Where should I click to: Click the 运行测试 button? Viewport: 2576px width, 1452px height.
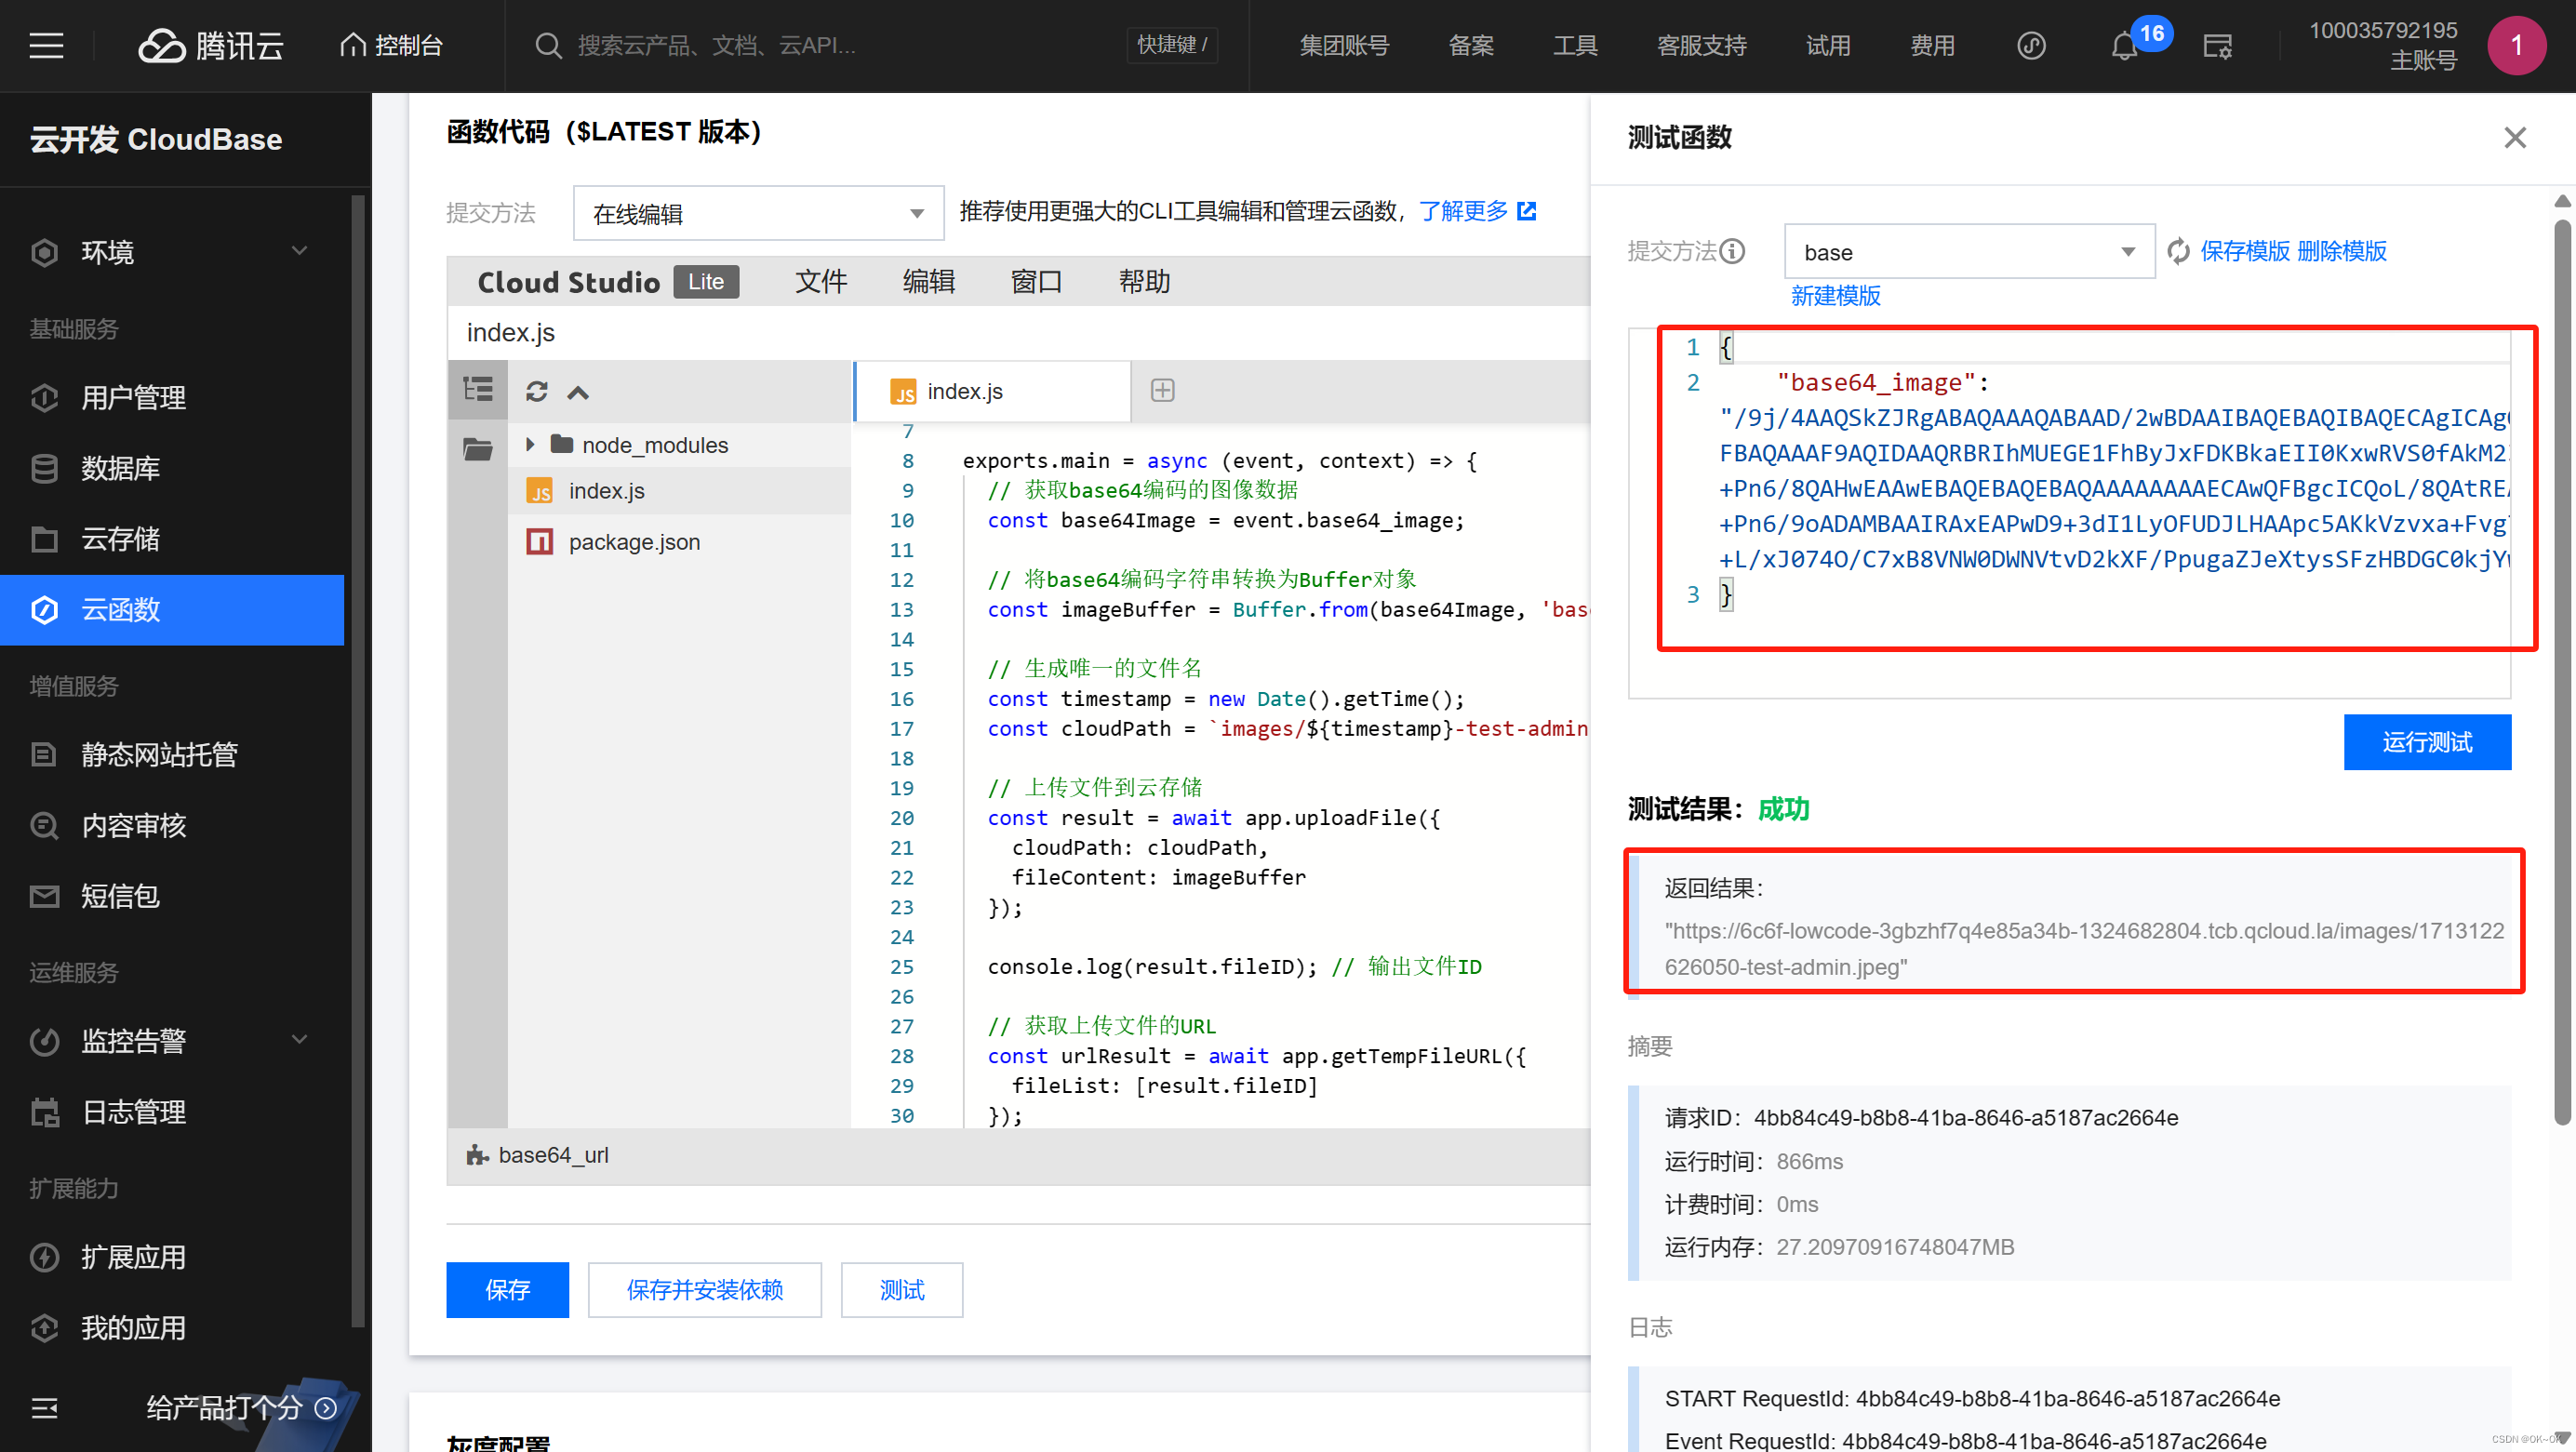pos(2427,742)
